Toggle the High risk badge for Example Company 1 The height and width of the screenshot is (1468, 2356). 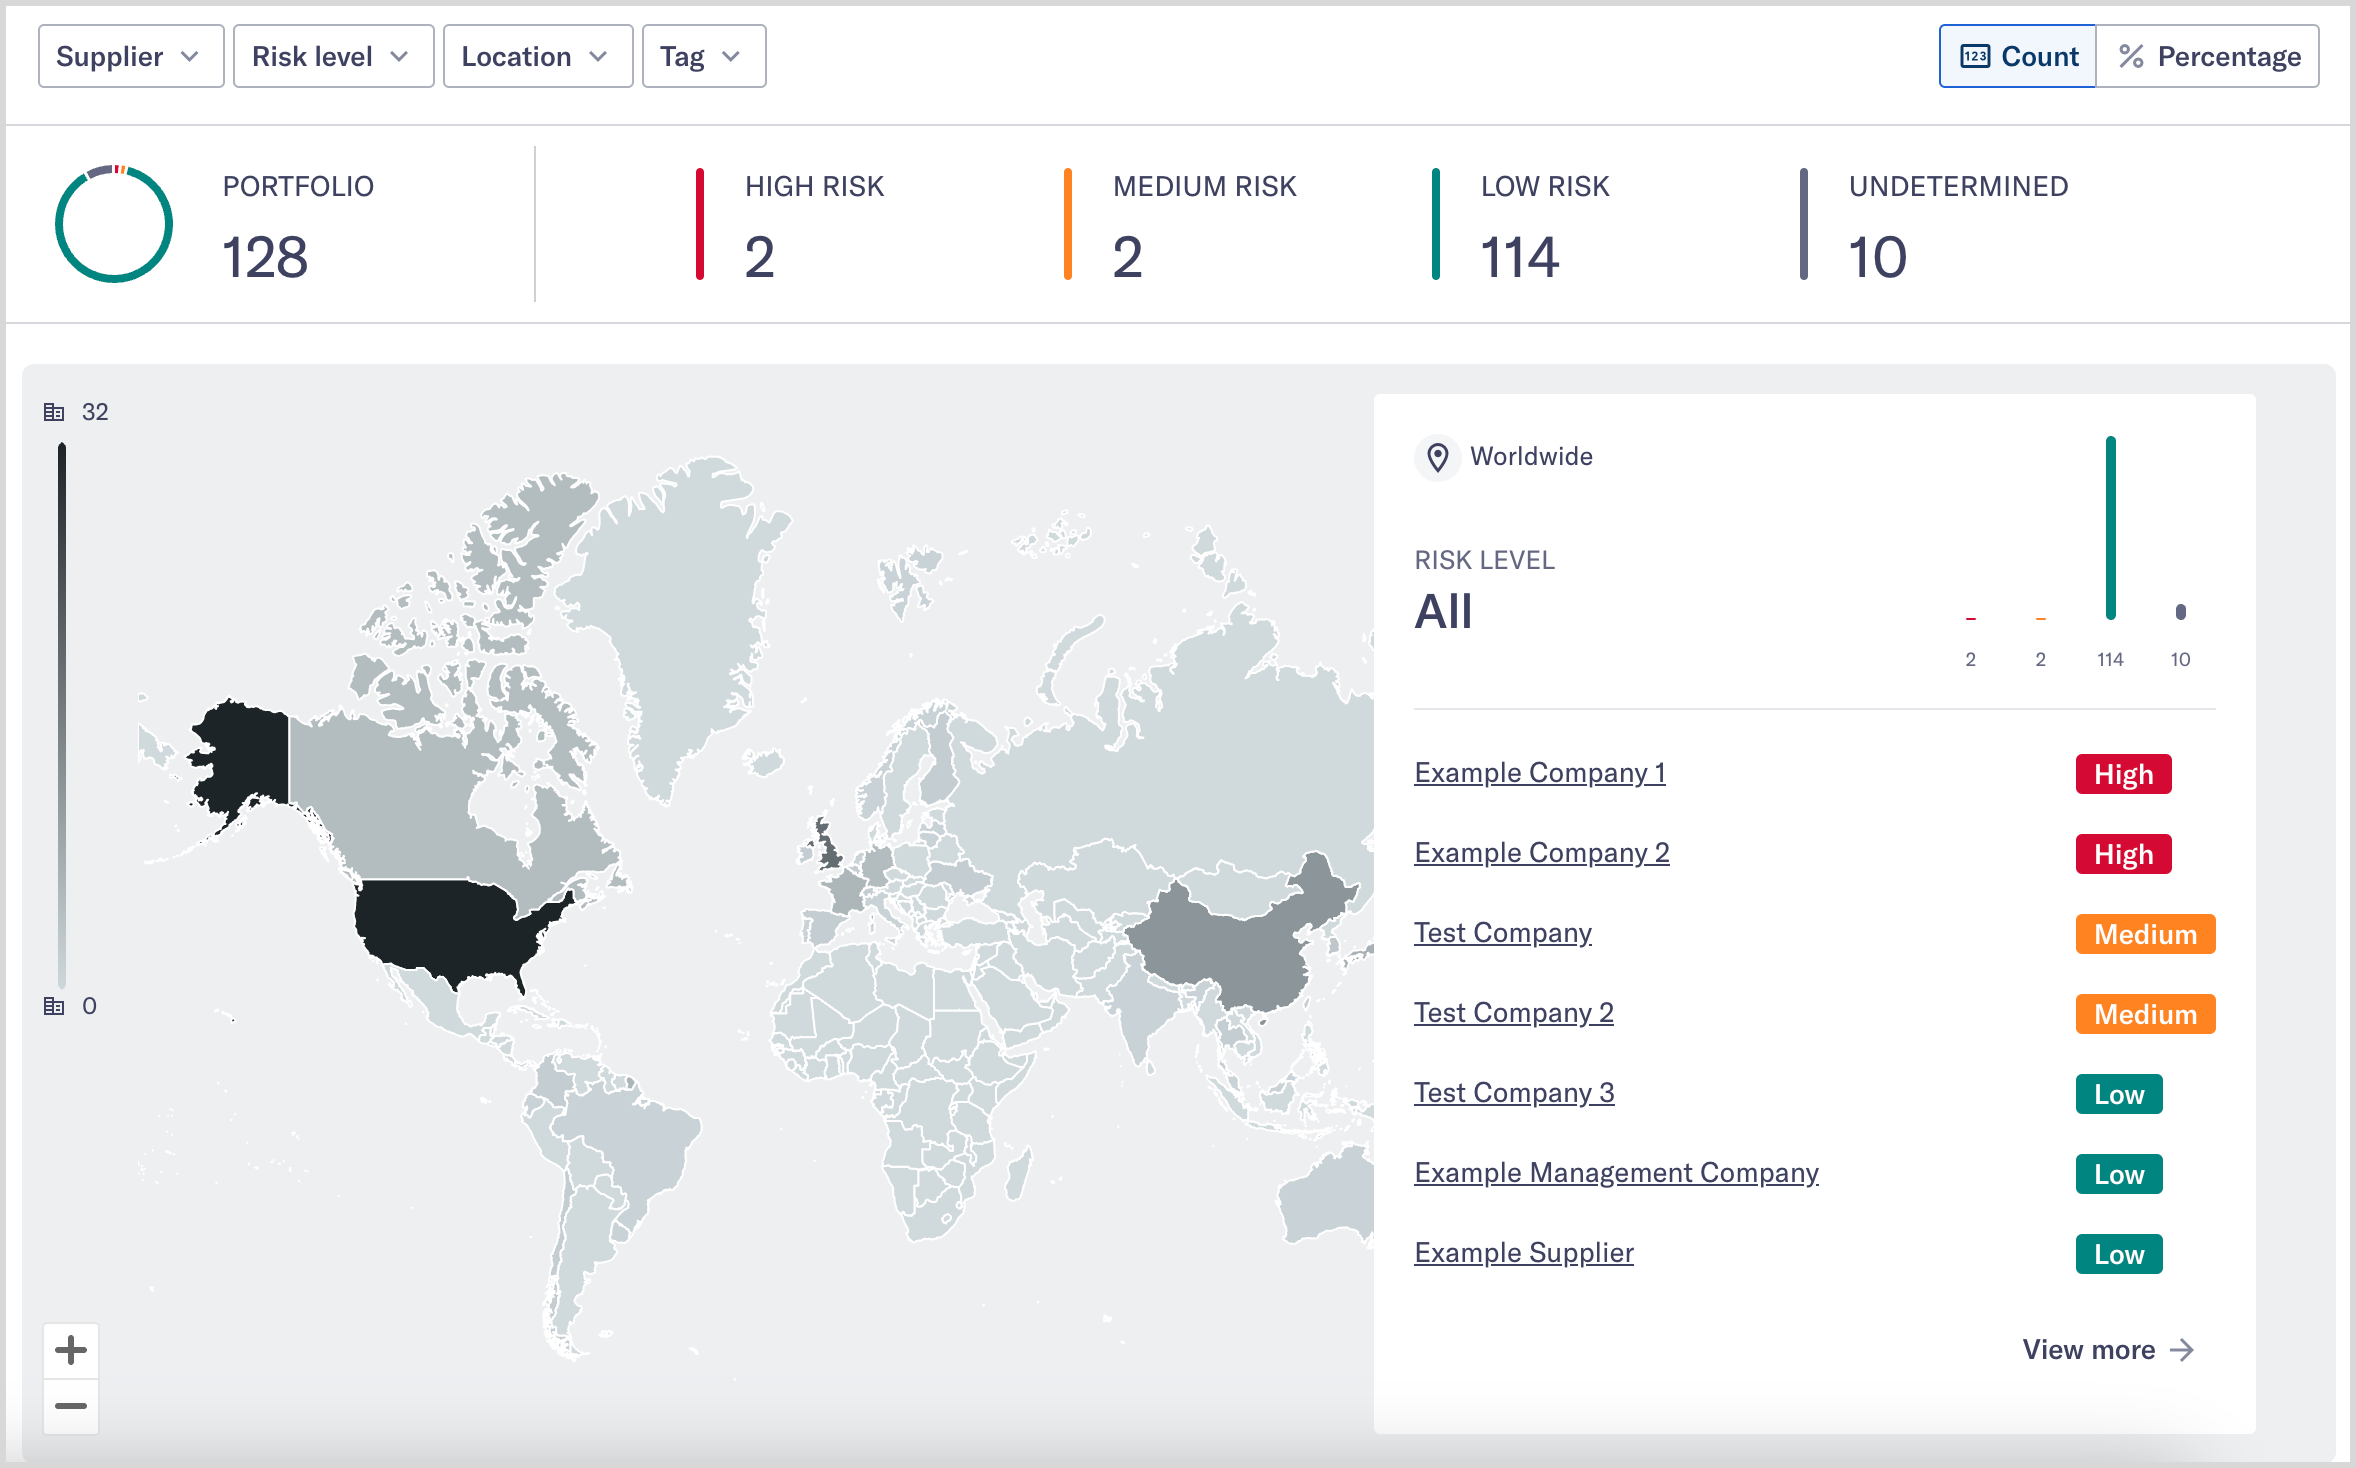[x=2123, y=773]
